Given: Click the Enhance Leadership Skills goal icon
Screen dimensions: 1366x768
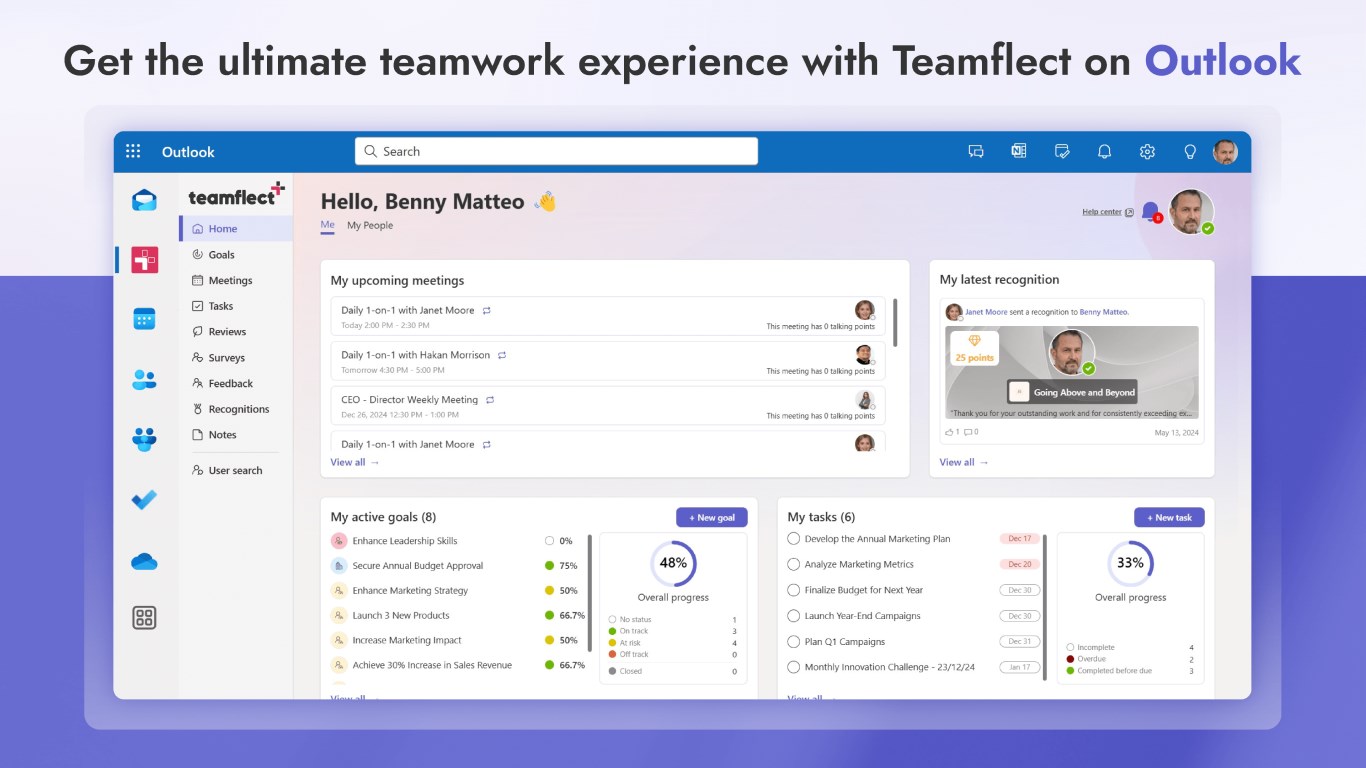Looking at the screenshot, I should [339, 541].
